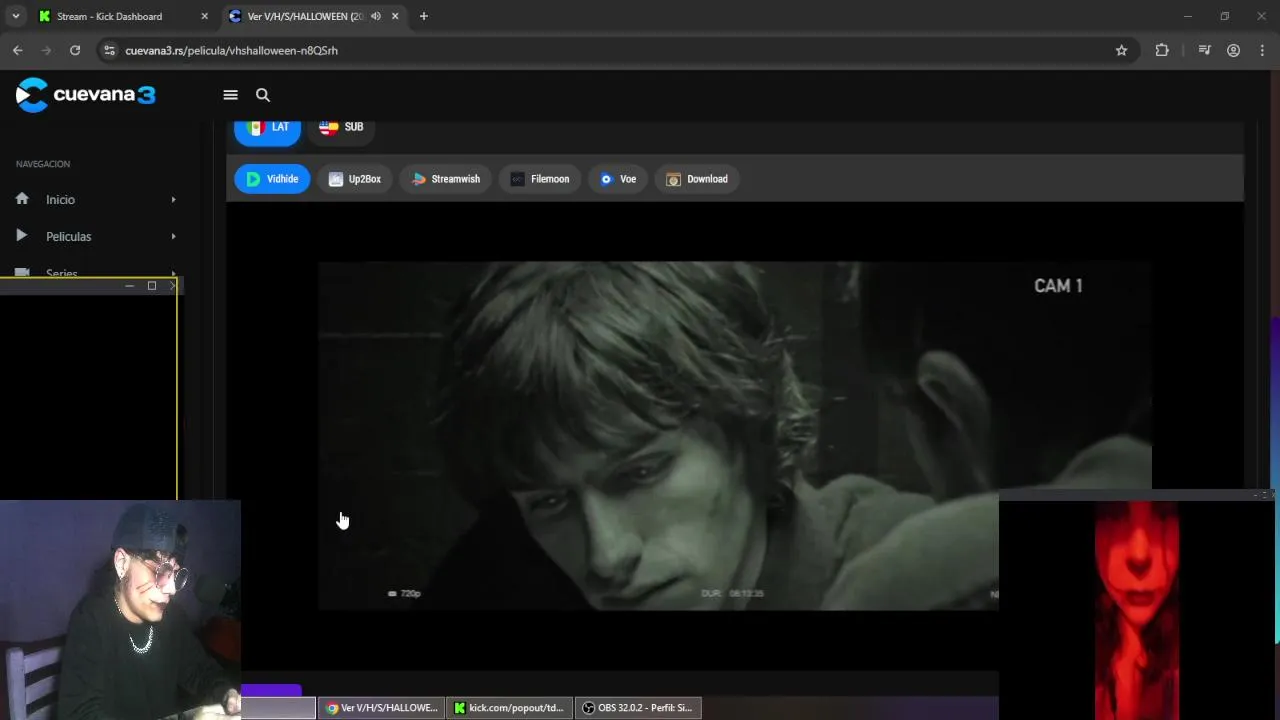Minimize the small black overlay window
Image resolution: width=1280 pixels, height=720 pixels.
point(129,286)
